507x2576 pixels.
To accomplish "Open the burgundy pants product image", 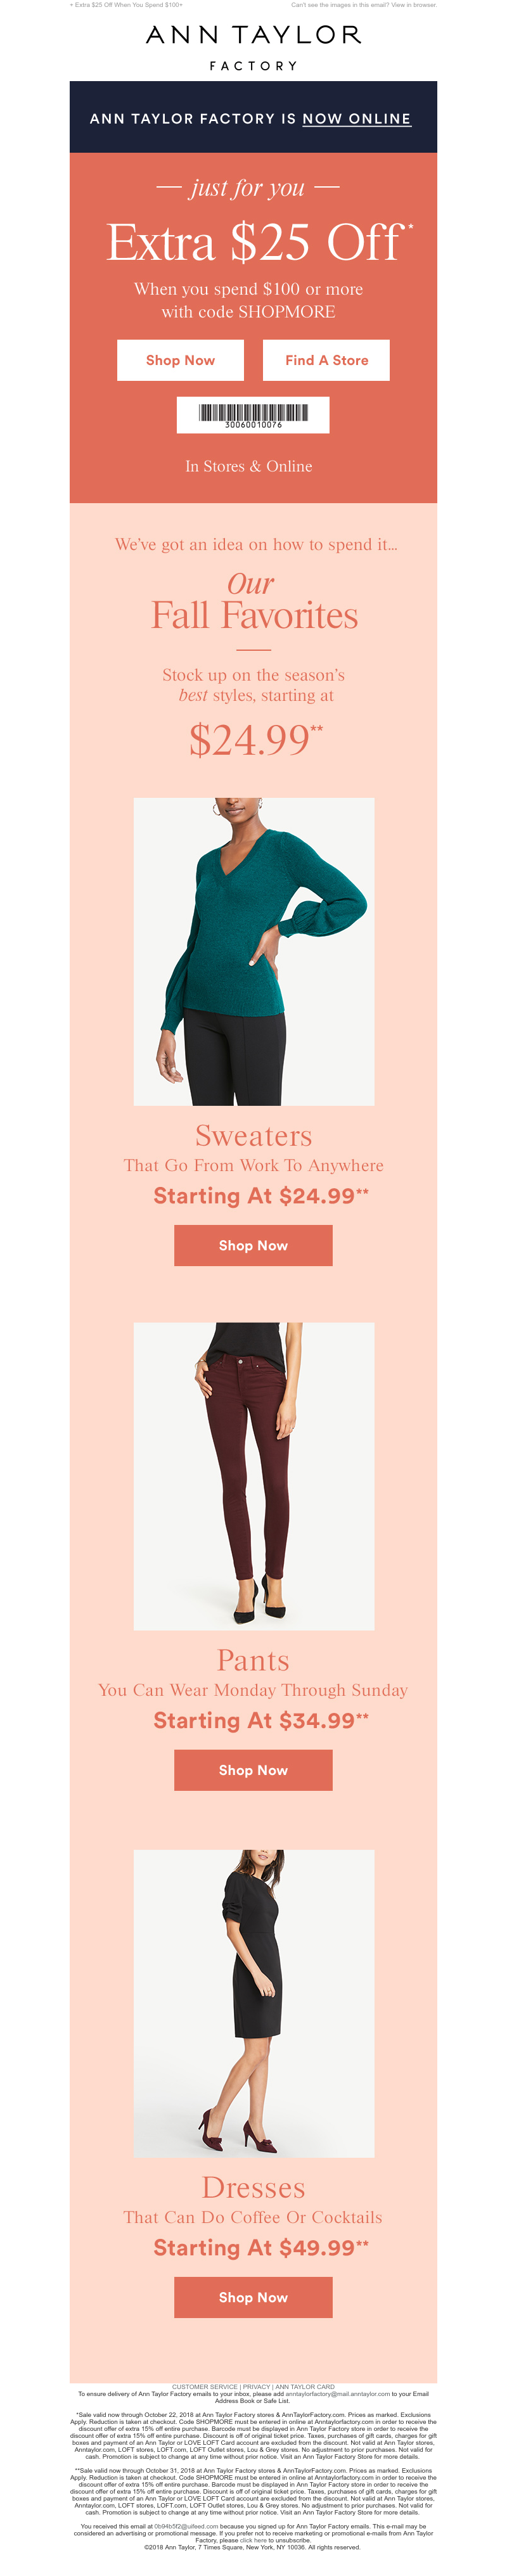I will pos(254,1476).
